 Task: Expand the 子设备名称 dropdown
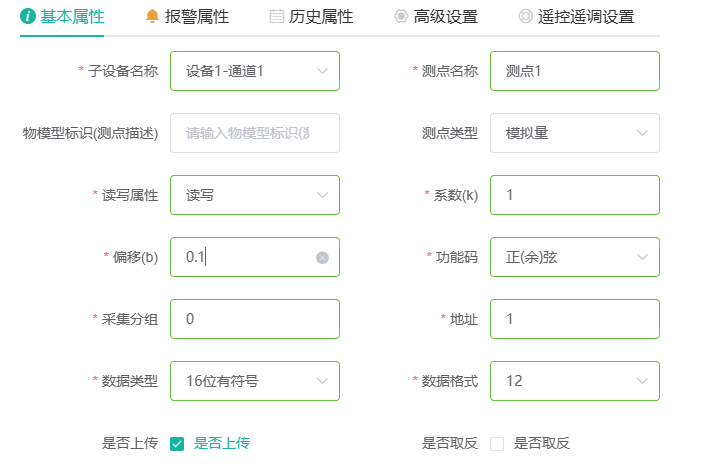coord(255,71)
